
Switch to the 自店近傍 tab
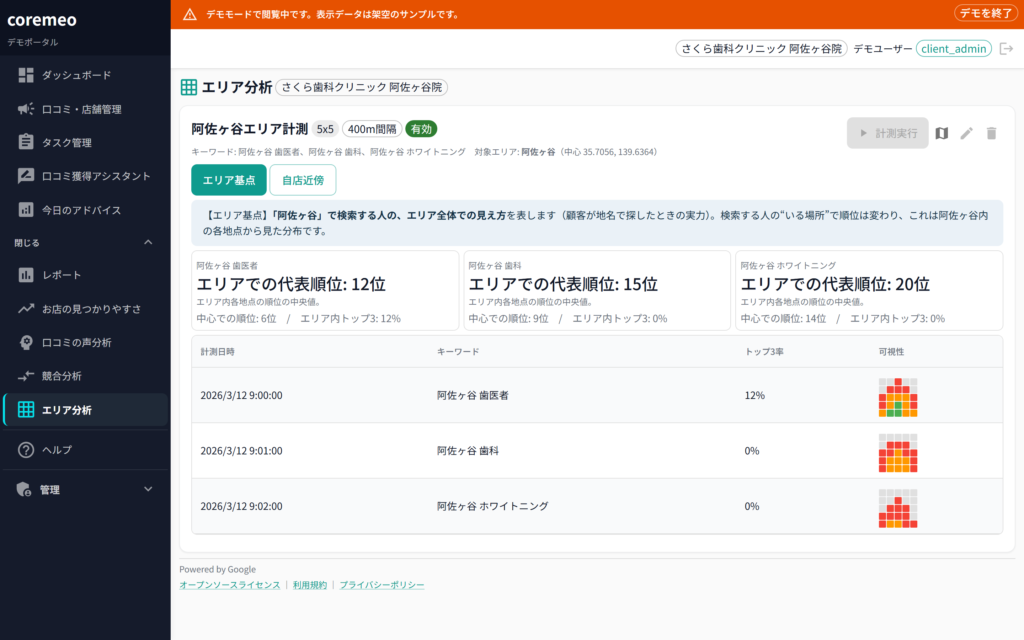(x=303, y=180)
